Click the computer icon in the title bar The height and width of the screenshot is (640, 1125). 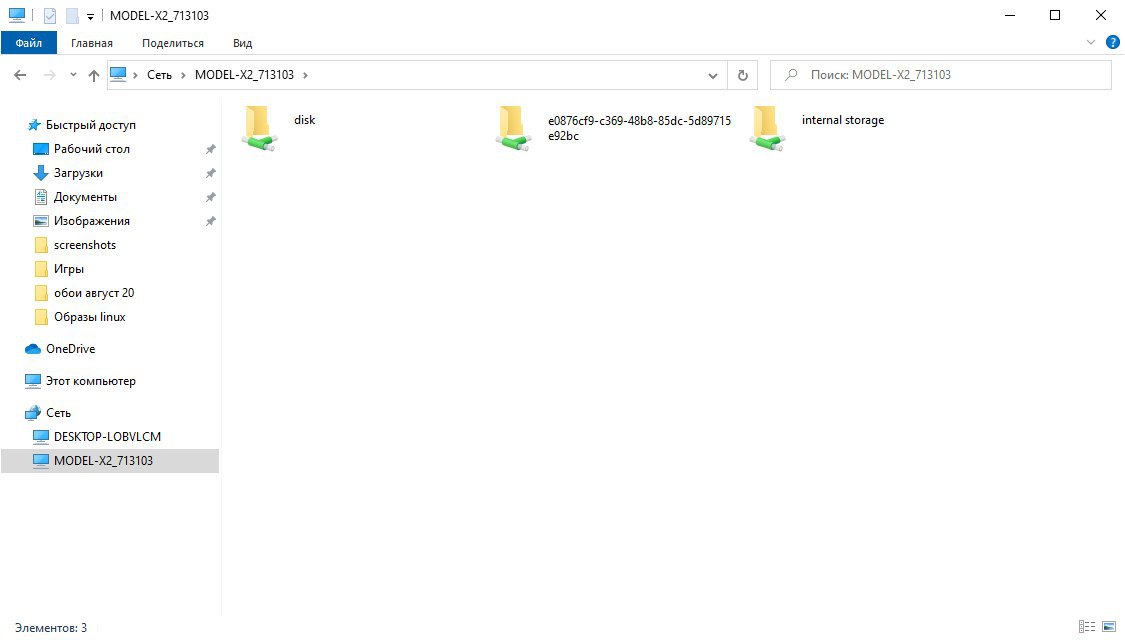[17, 15]
